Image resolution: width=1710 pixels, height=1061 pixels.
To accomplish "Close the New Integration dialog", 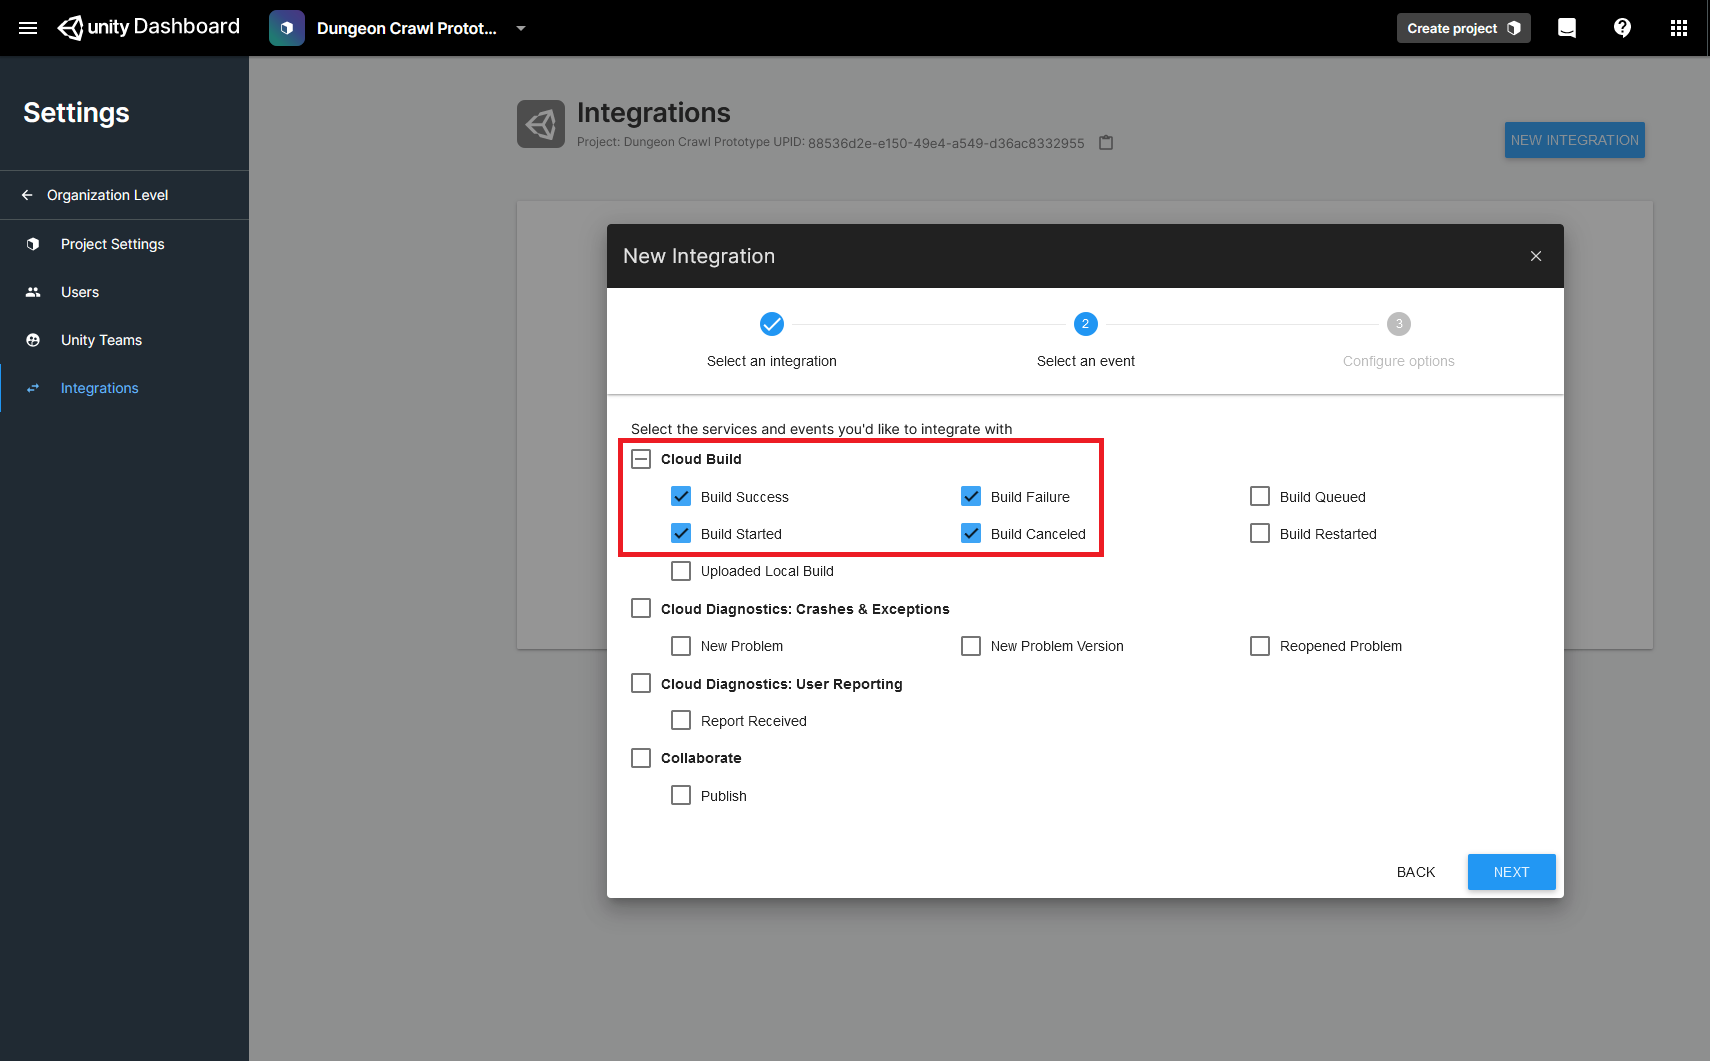I will (1536, 256).
